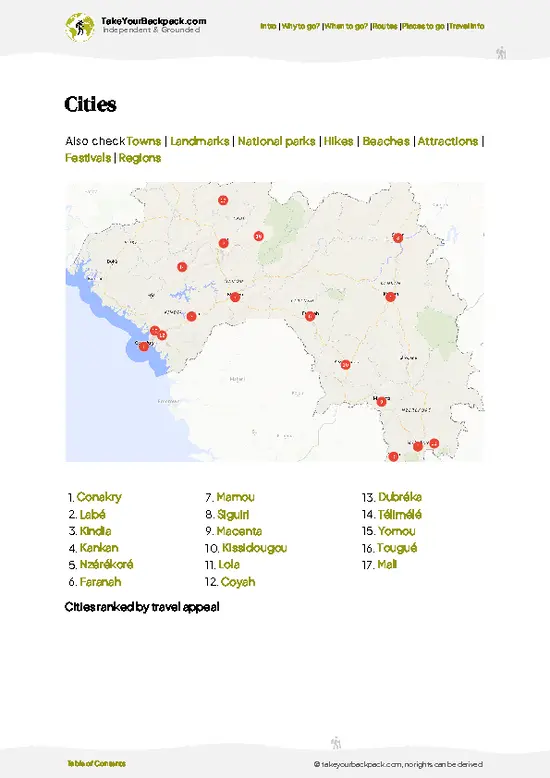Screen dimensions: 550x778
Task: Open Mali in the city list
Action: point(387,565)
